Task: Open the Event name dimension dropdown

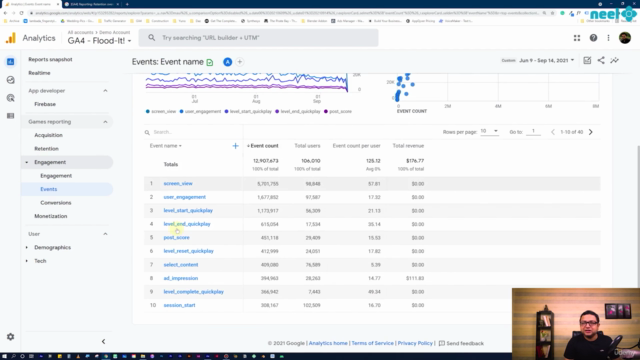Action: click(x=166, y=146)
